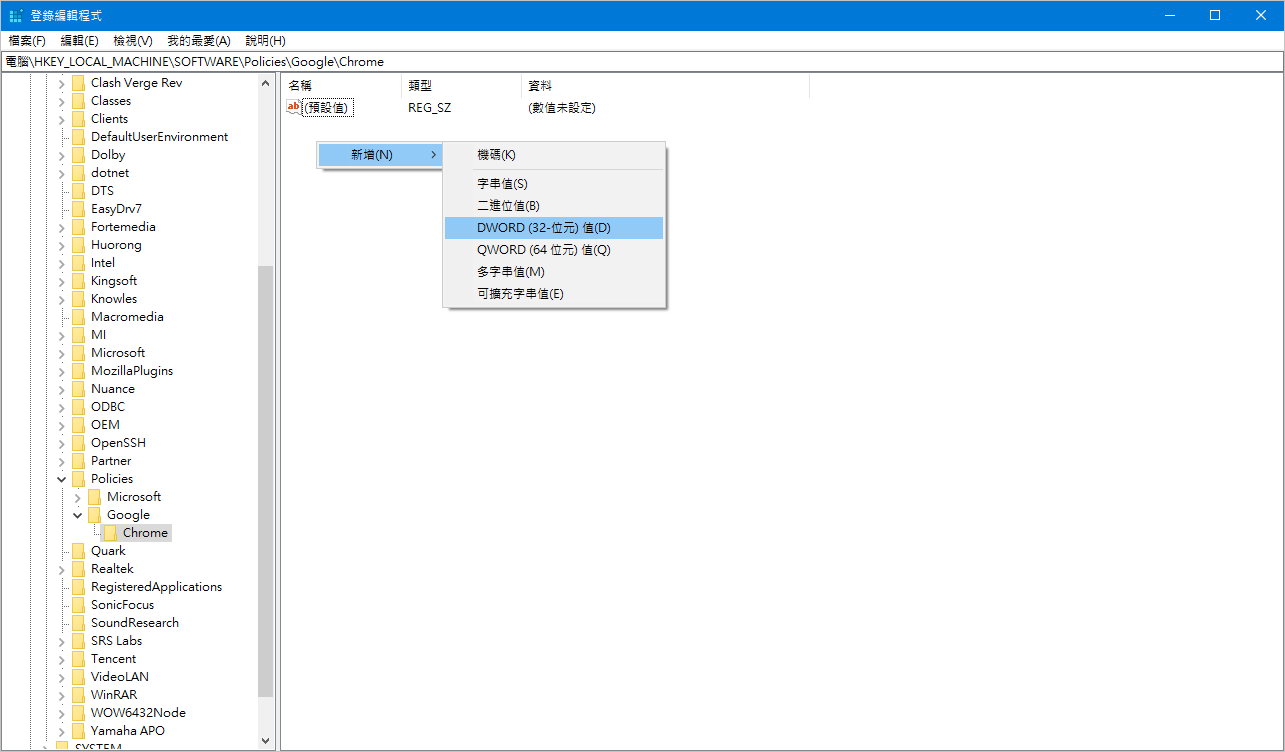This screenshot has height=752, width=1285.
Task: Expand the Microsoft node under Policies
Action: tap(78, 497)
